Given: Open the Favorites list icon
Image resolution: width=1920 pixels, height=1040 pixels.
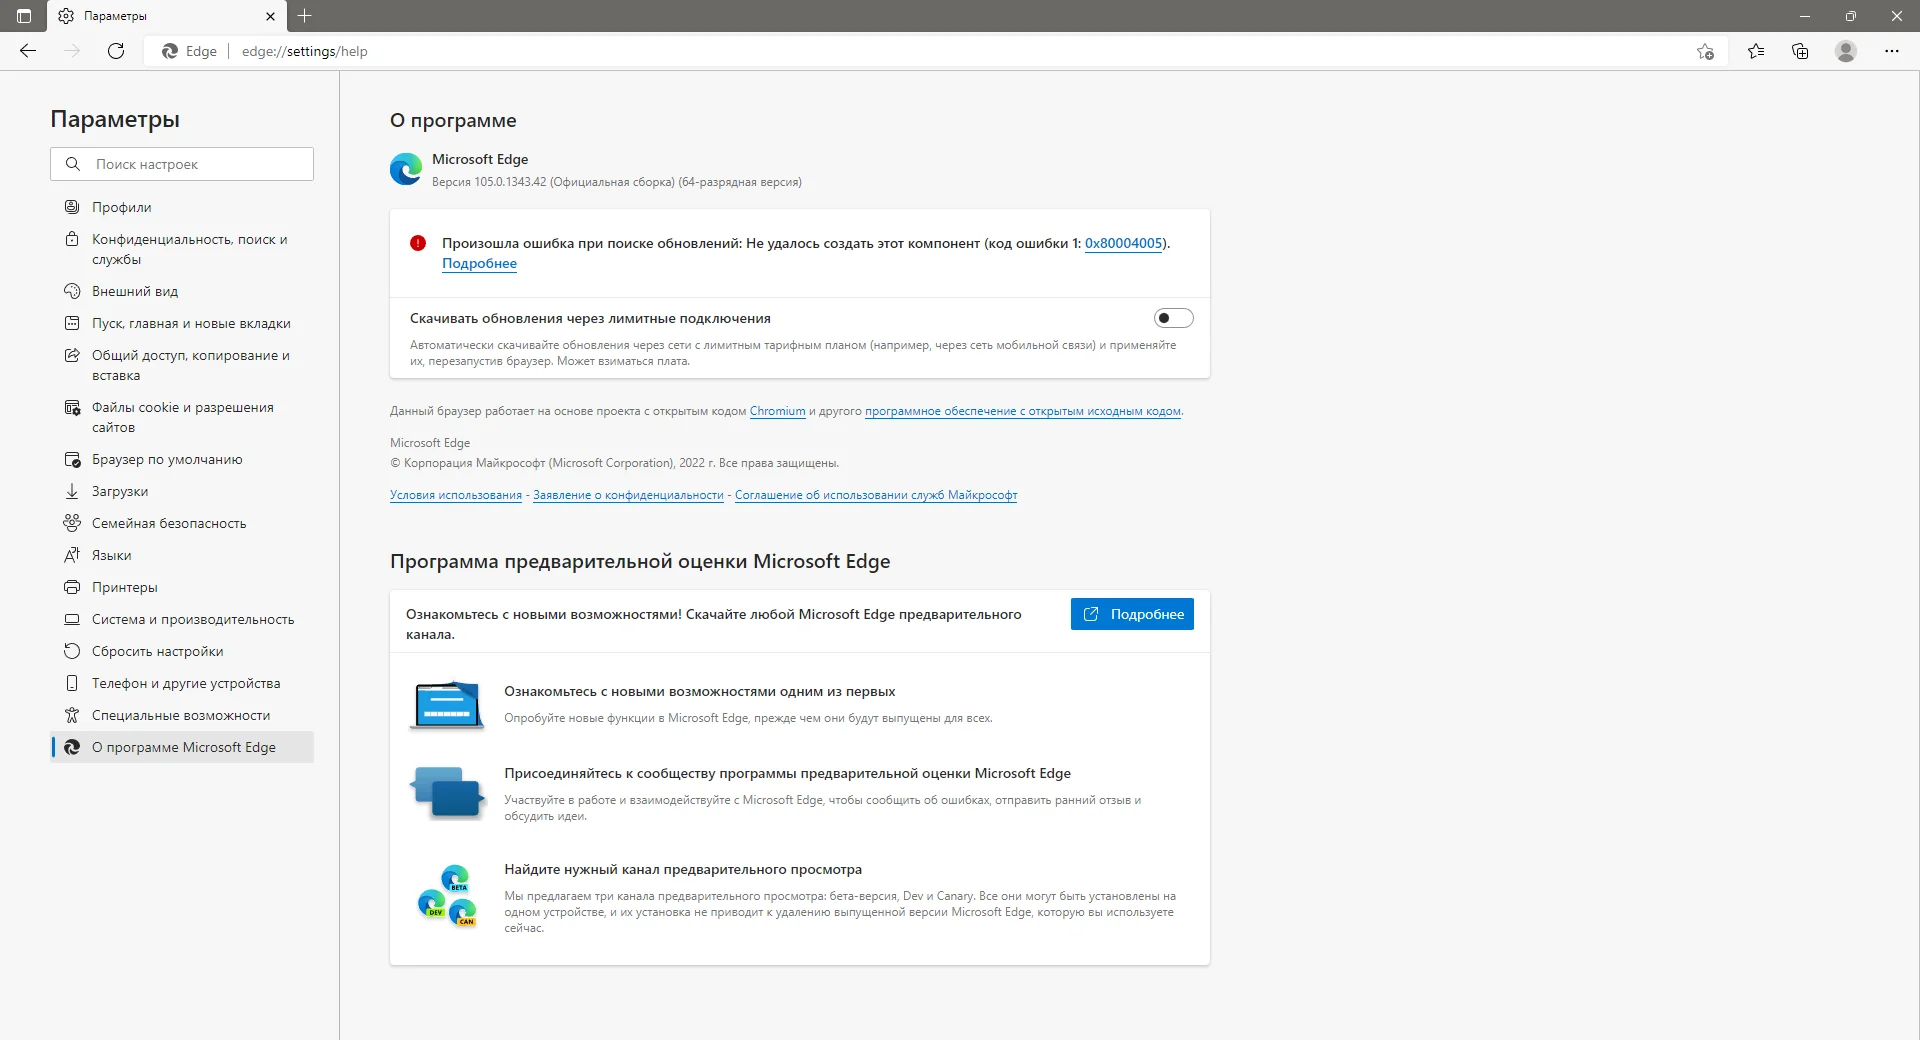Looking at the screenshot, I should [x=1756, y=51].
